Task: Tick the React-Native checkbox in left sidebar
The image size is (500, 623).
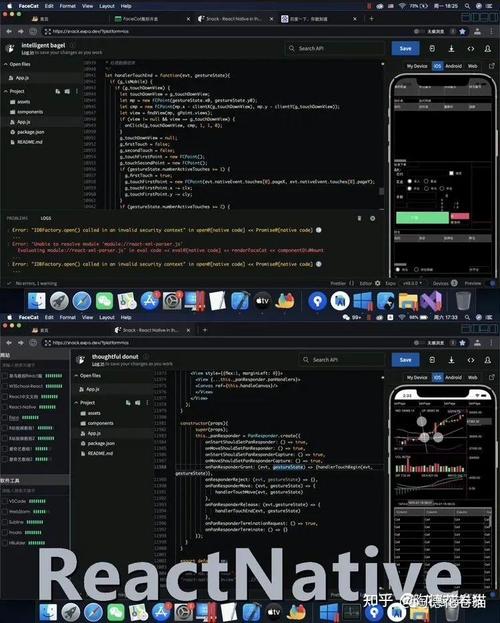Action: coord(5,407)
